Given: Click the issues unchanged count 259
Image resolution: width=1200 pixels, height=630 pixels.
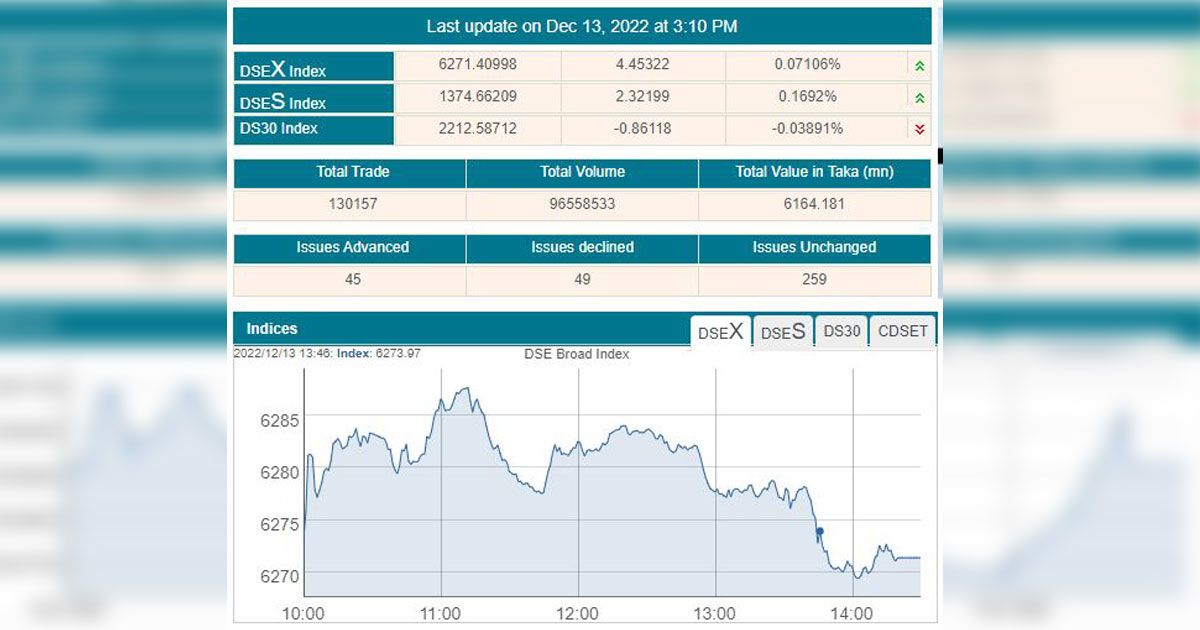Looking at the screenshot, I should point(815,279).
